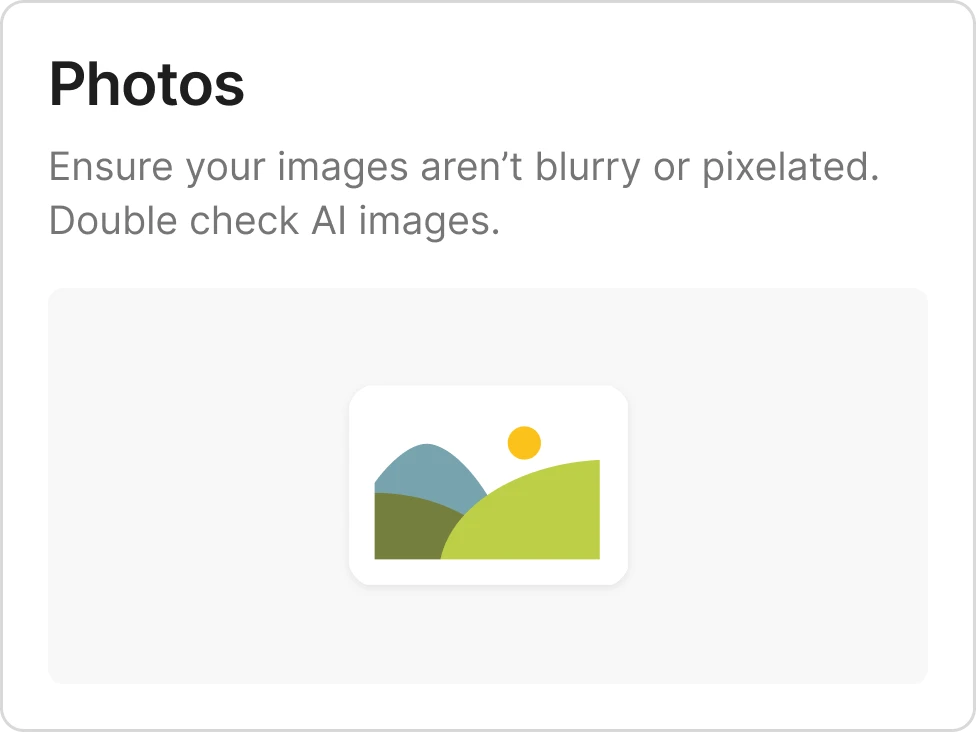This screenshot has width=976, height=732.
Task: Click empty space right of the image icon
Action: 778,486
